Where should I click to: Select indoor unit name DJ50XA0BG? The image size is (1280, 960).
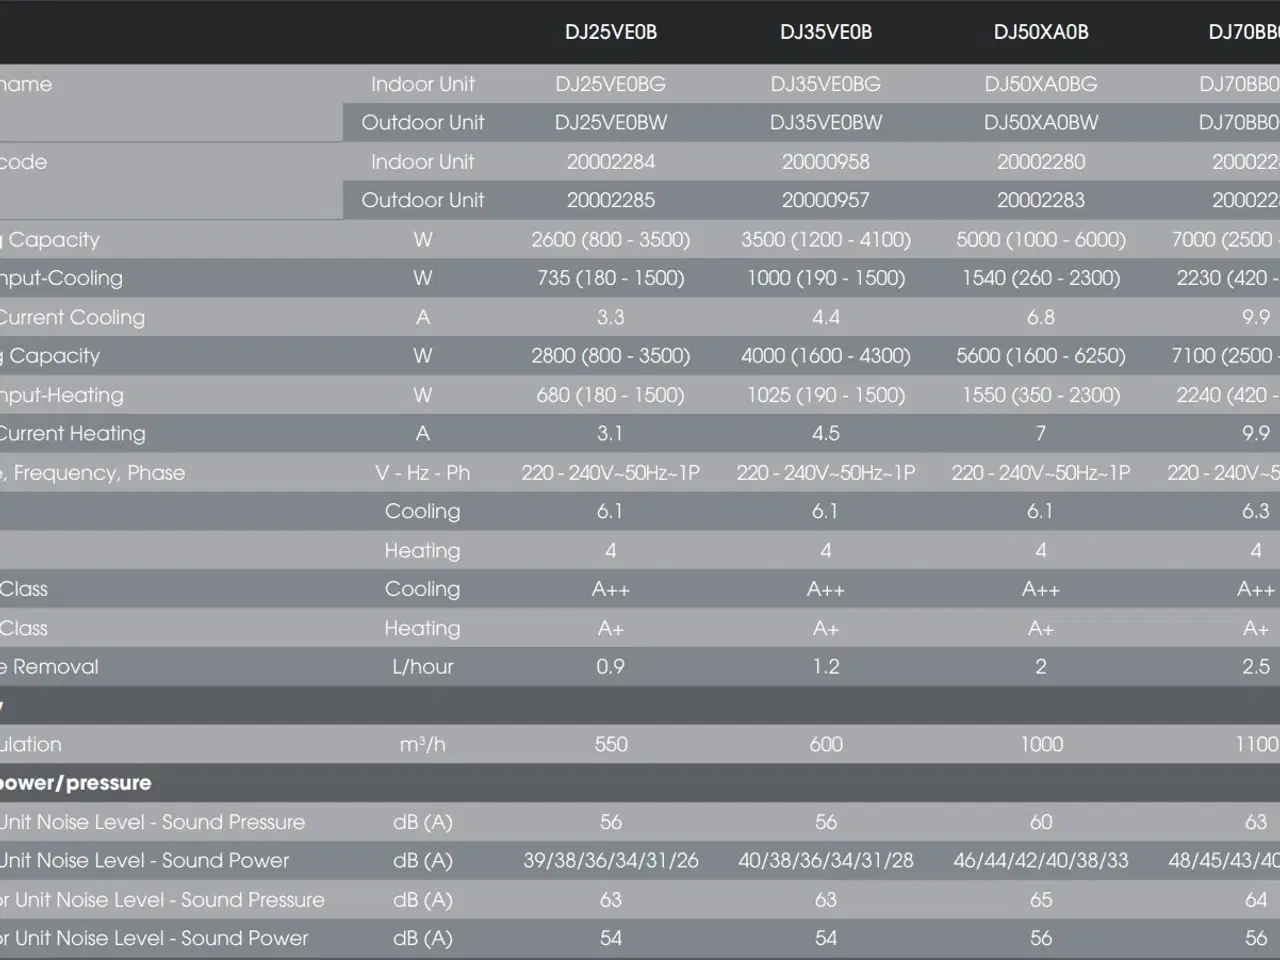(x=1041, y=84)
